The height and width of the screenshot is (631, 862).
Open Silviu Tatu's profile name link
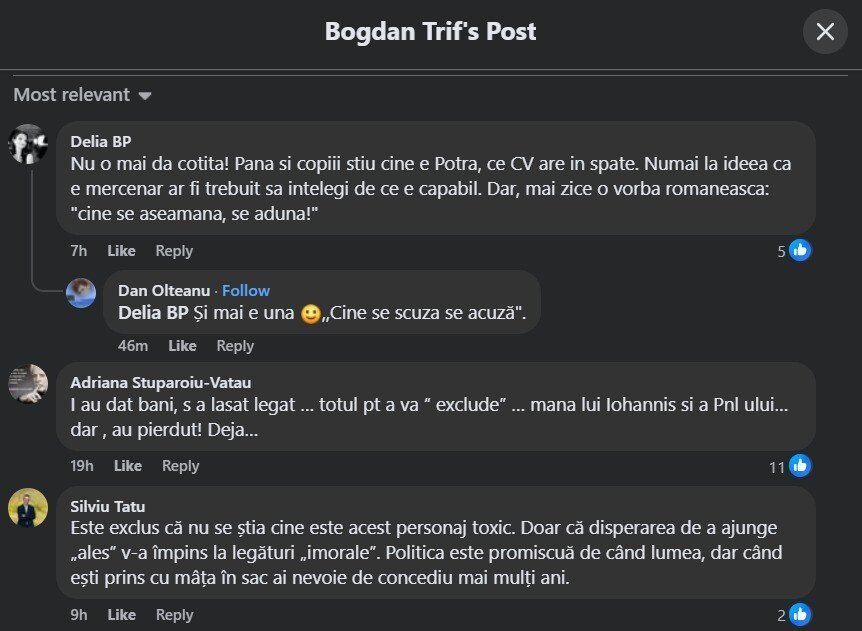coord(107,506)
